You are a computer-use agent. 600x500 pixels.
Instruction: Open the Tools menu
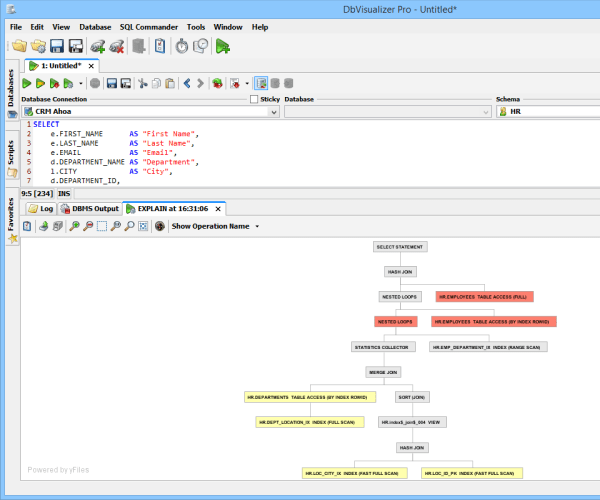click(196, 26)
